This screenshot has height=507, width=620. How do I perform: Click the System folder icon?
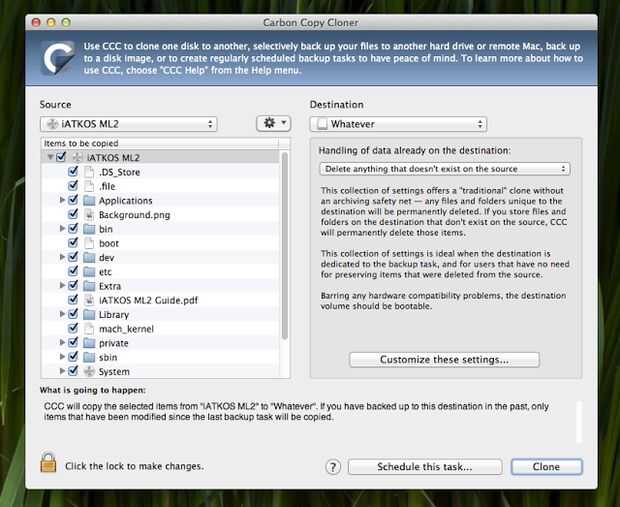tap(89, 371)
